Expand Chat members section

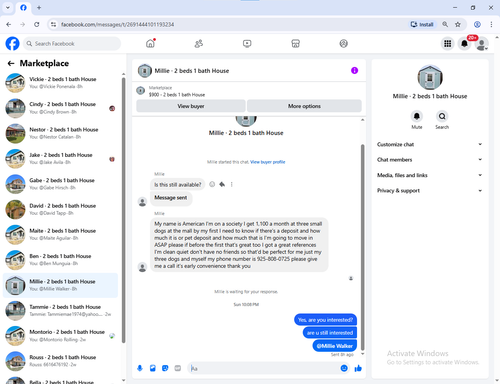pos(430,160)
